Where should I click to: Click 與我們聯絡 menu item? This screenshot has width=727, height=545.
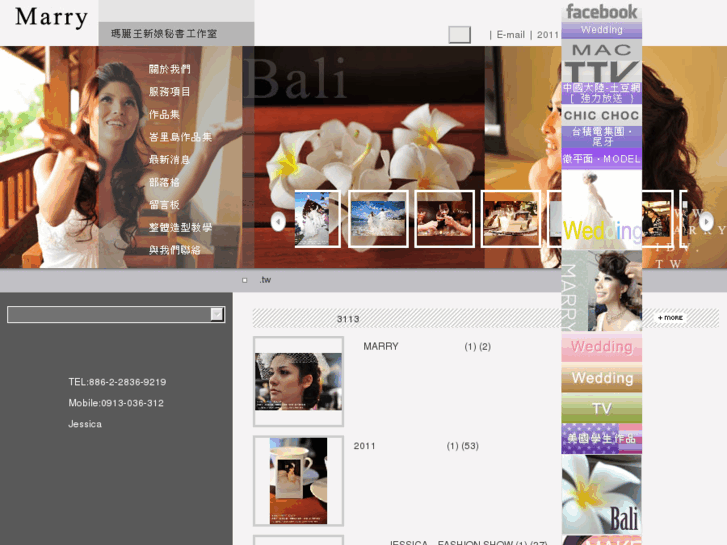[x=175, y=250]
